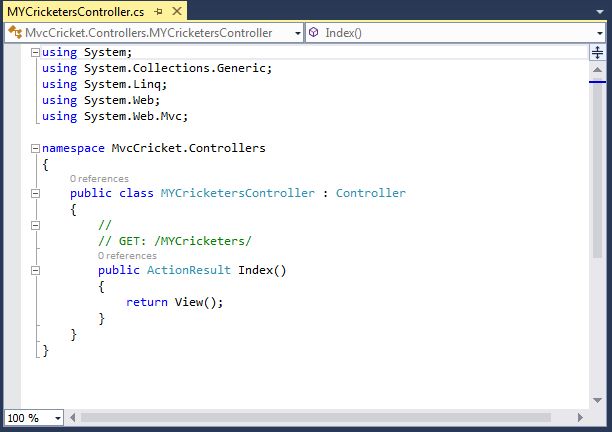
Task: Close the MYCricketersController.cs tab
Action: [x=177, y=11]
